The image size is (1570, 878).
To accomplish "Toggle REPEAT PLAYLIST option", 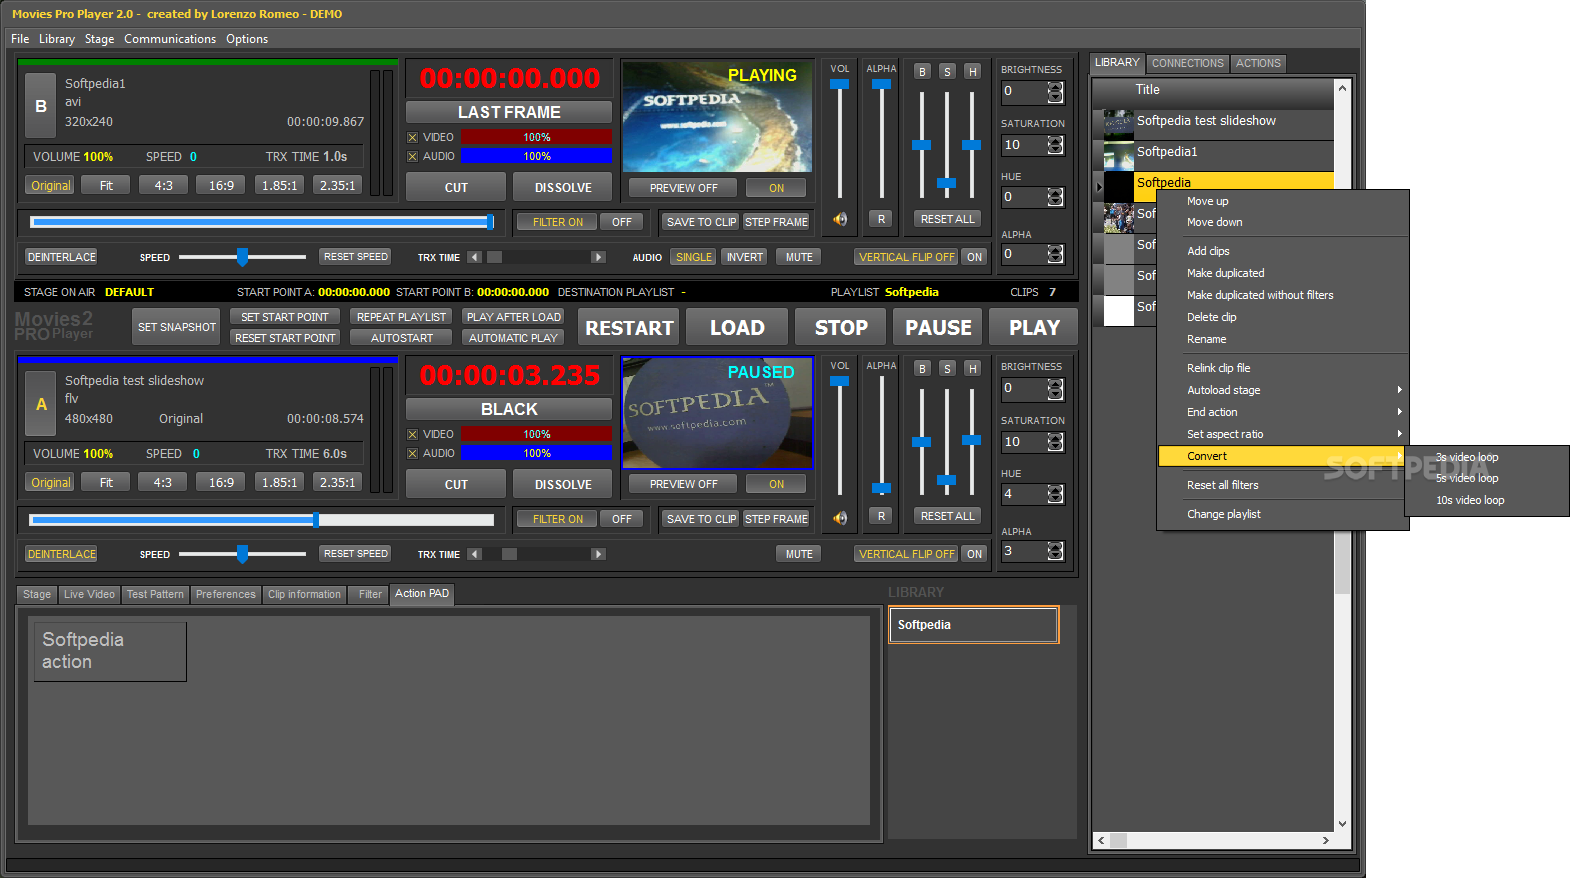I will pyautogui.click(x=401, y=317).
